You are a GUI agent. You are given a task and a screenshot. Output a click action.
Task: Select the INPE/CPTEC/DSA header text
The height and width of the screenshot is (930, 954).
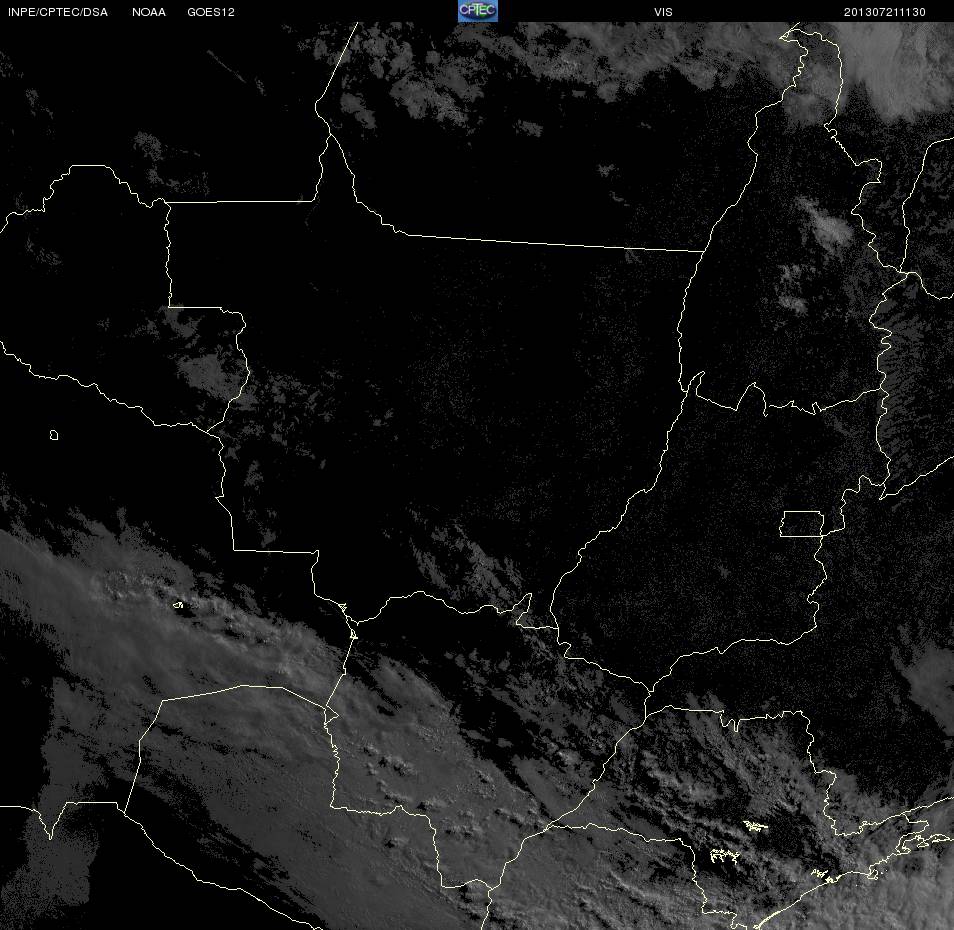[x=58, y=12]
